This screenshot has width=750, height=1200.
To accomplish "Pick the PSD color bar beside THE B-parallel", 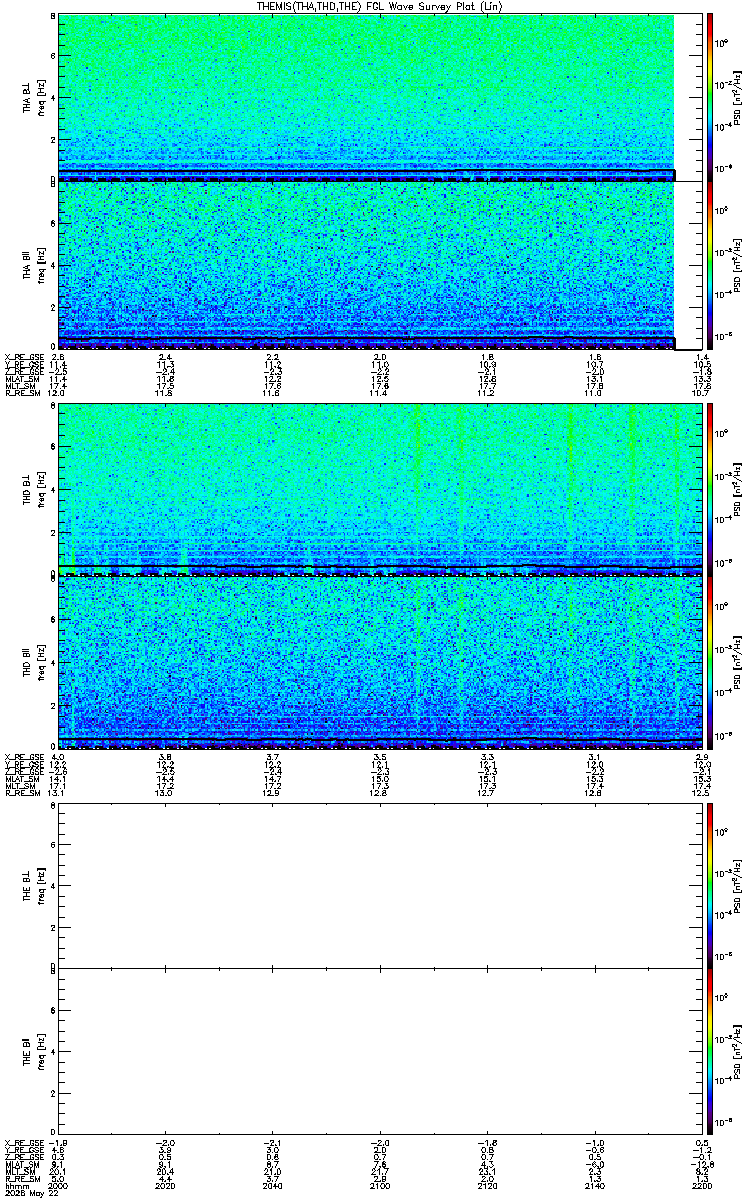I will coord(710,1052).
